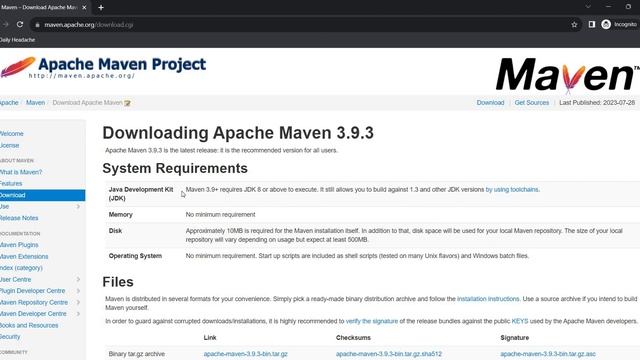
Task: Click the 'Files' heading
Action: (x=118, y=282)
